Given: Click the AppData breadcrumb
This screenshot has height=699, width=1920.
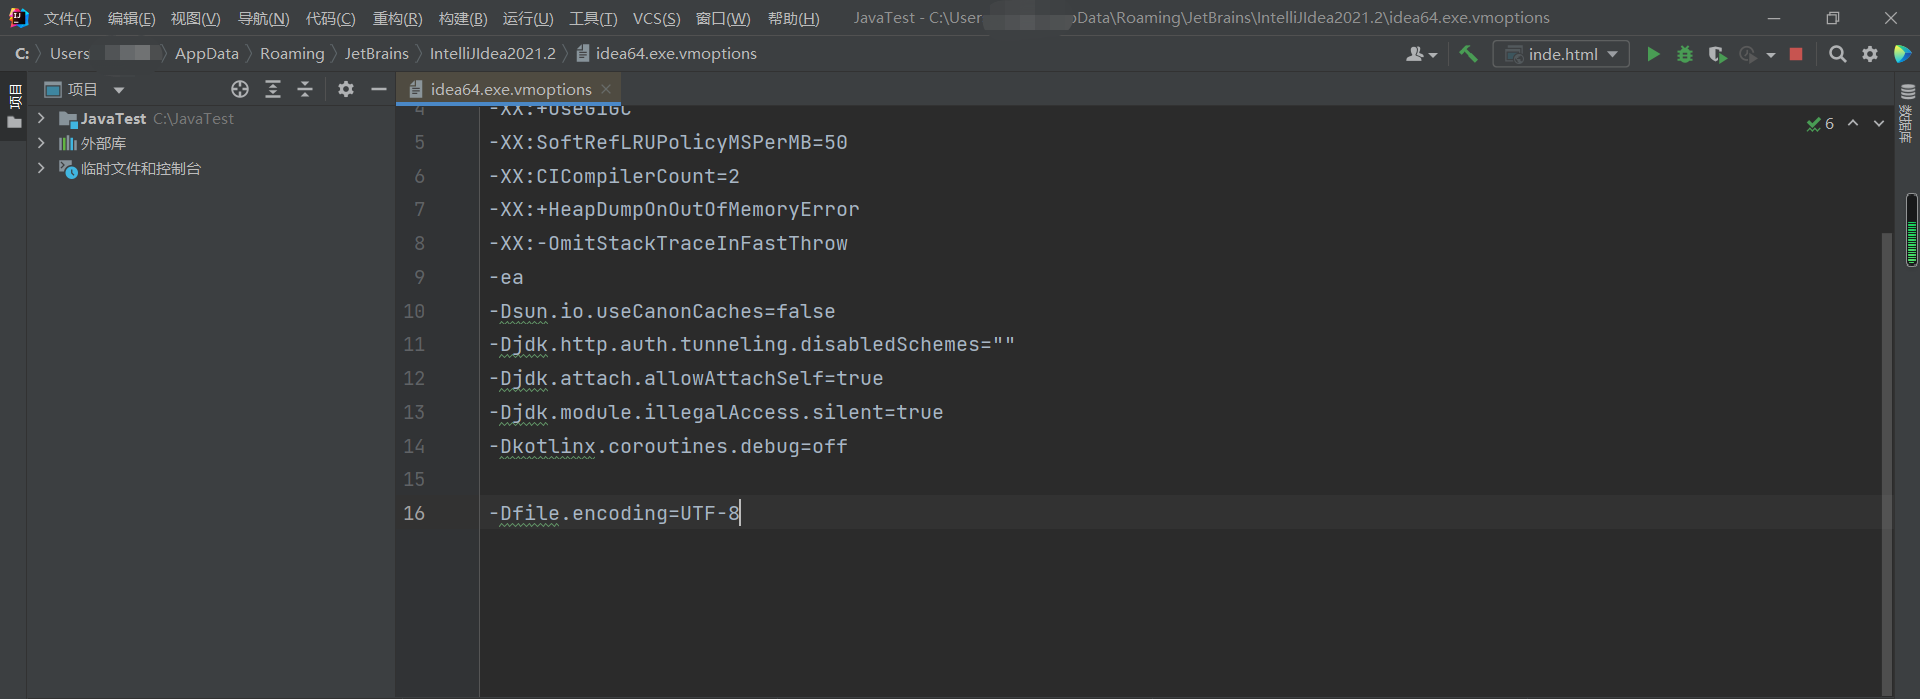Looking at the screenshot, I should pyautogui.click(x=207, y=54).
